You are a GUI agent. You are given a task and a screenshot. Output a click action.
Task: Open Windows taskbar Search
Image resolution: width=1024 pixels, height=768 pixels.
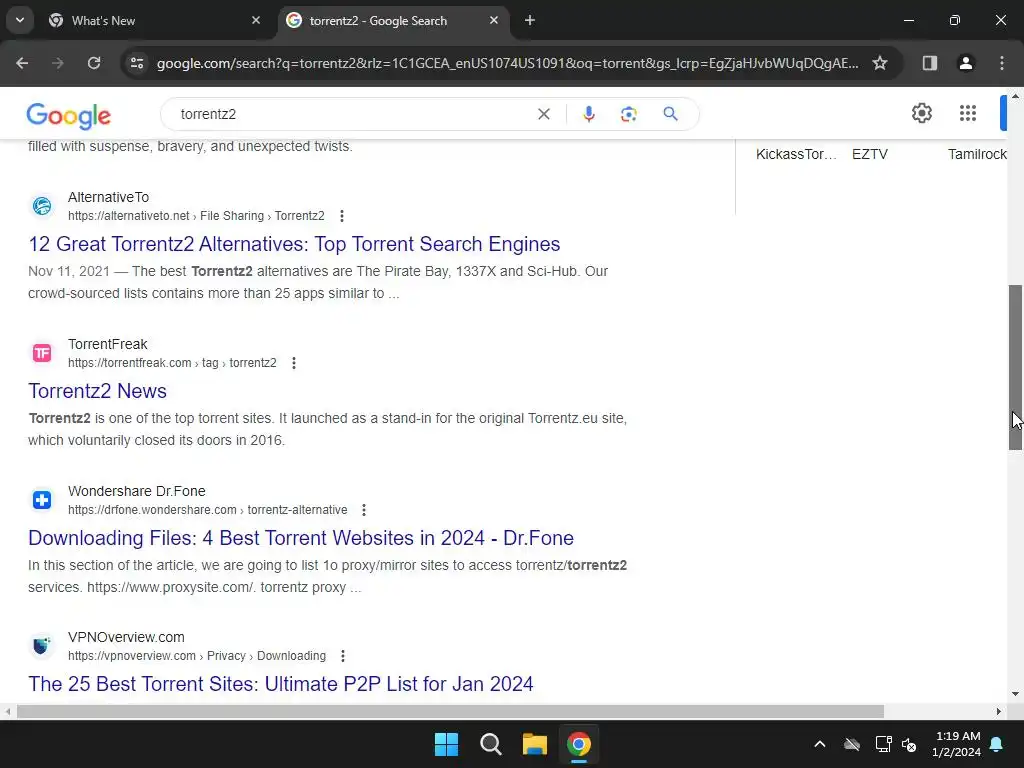click(490, 744)
